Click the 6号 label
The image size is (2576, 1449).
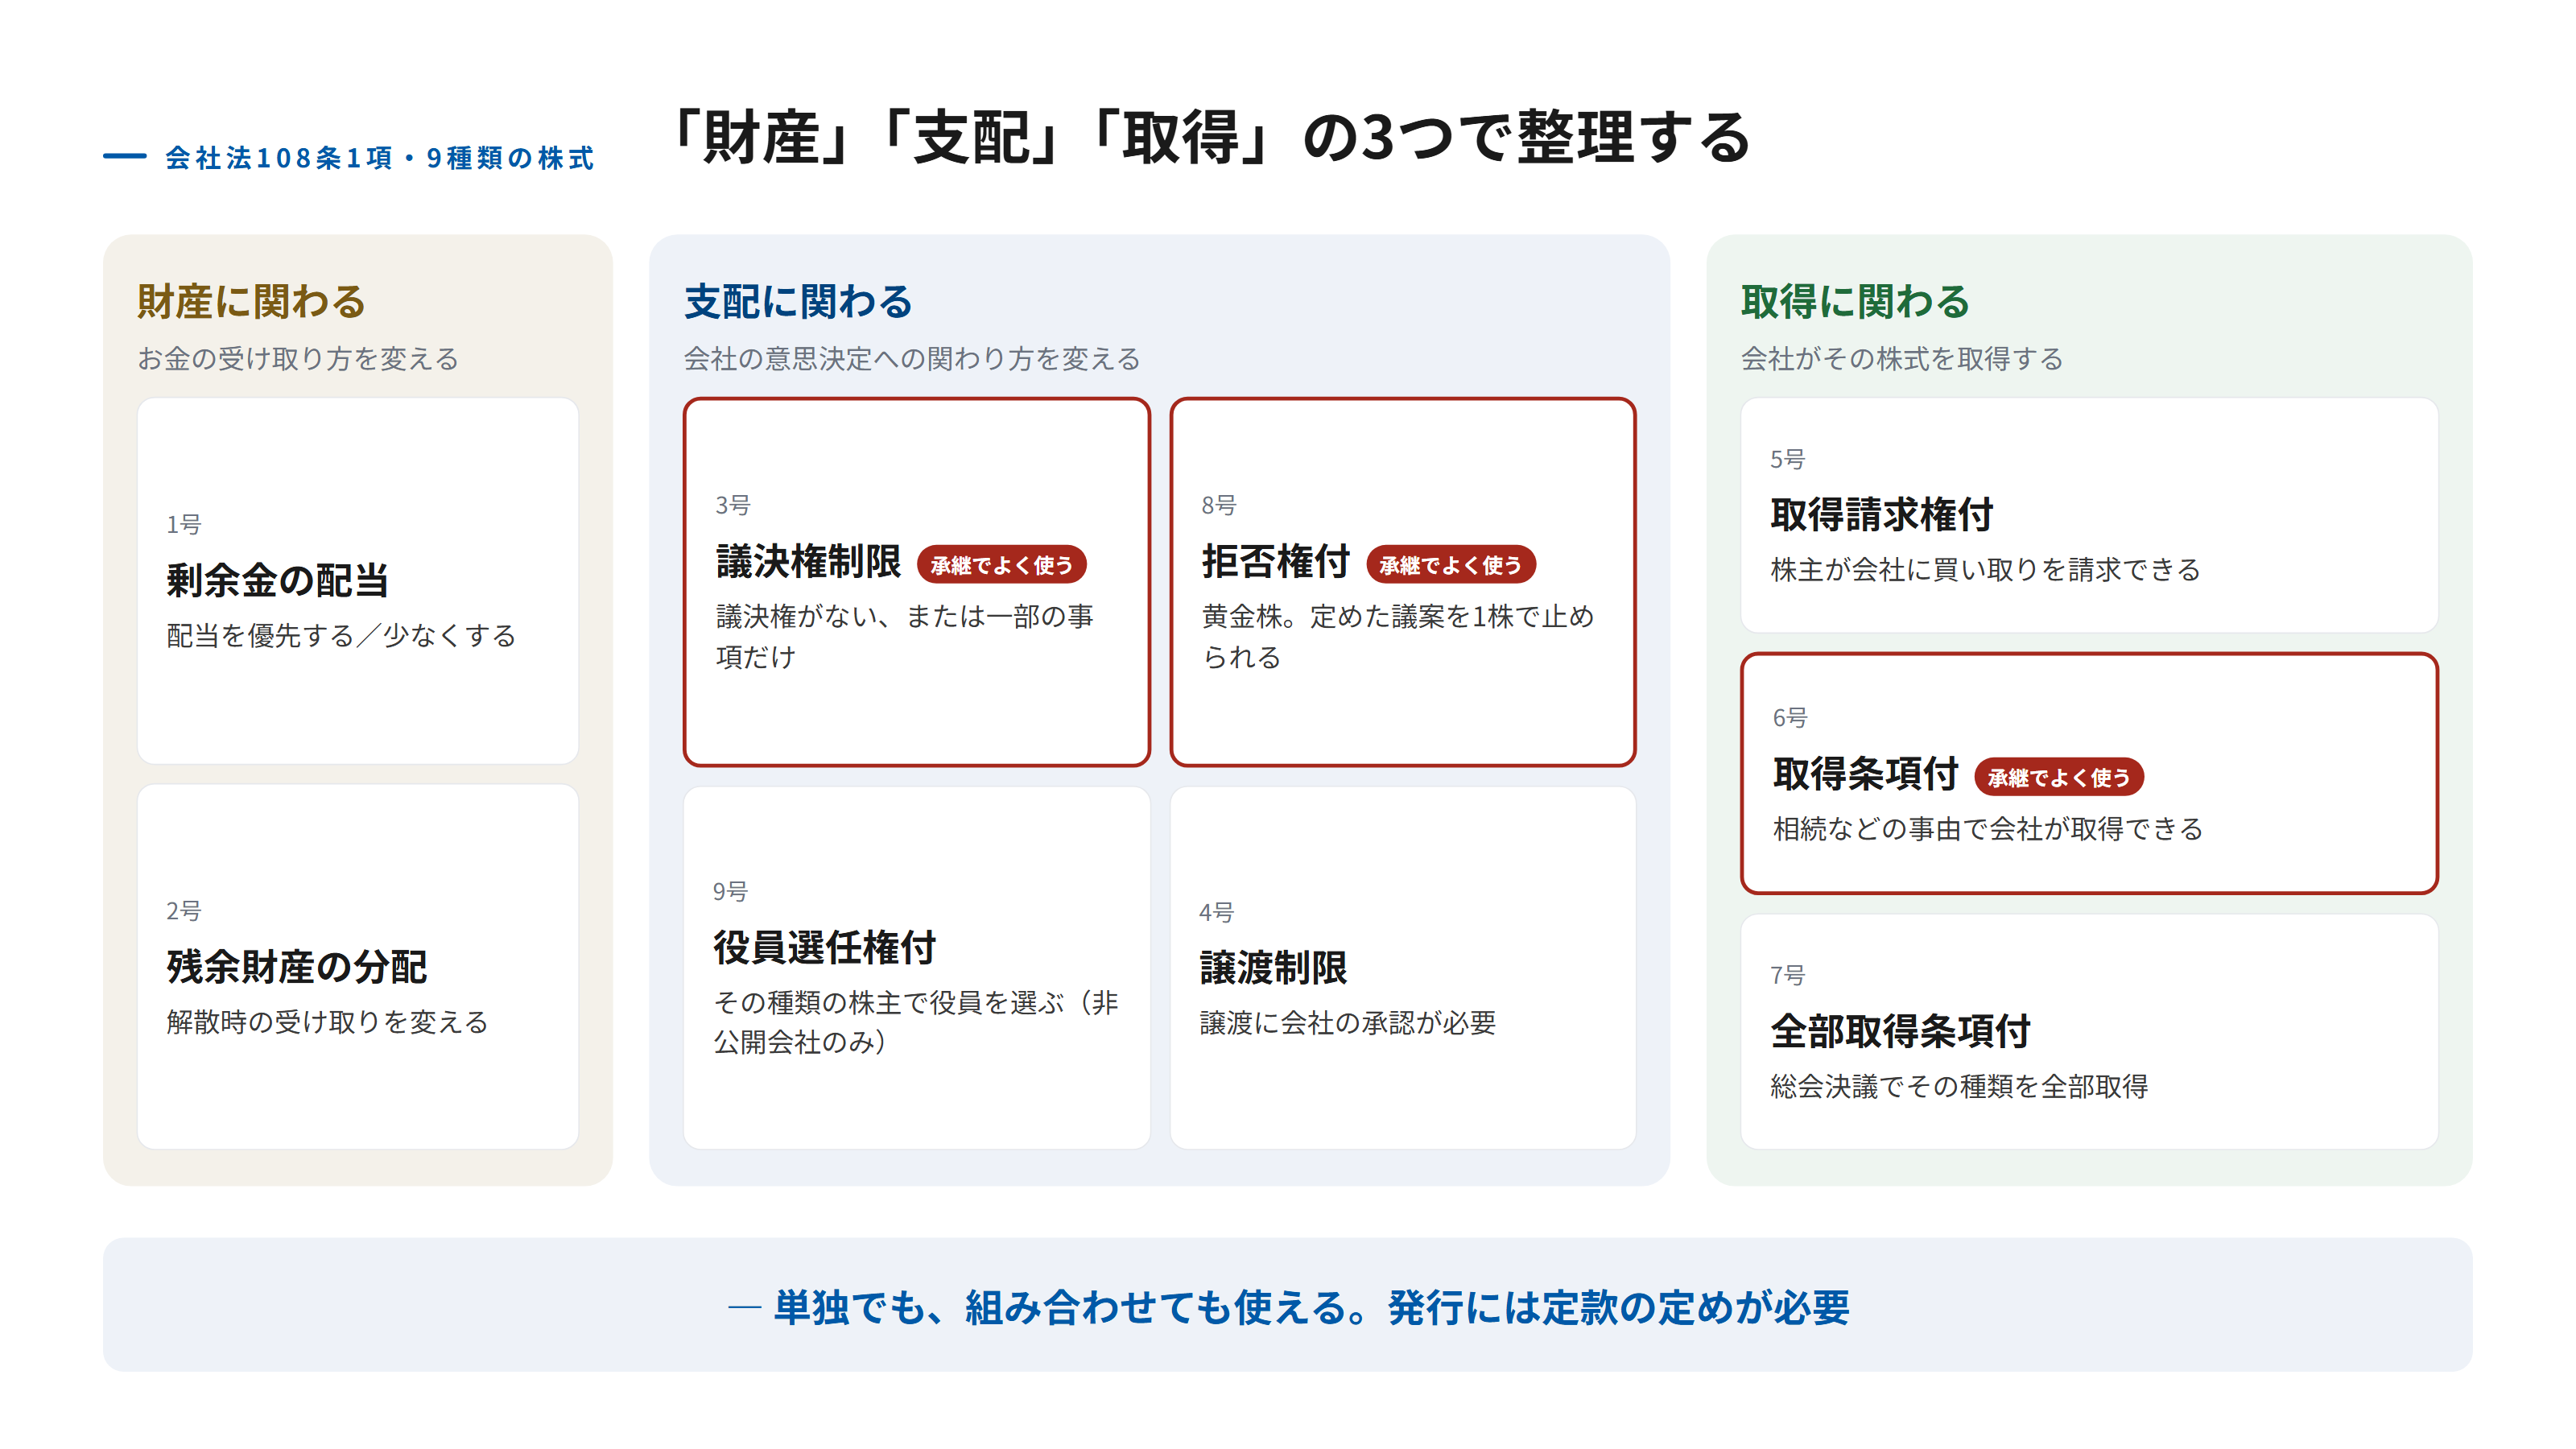[1790, 717]
